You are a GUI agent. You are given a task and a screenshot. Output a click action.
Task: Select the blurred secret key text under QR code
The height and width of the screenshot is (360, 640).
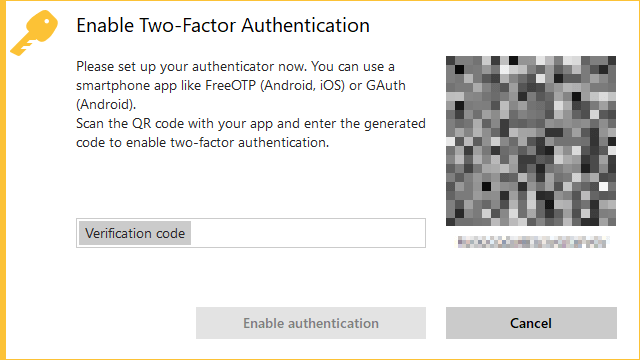tap(531, 242)
